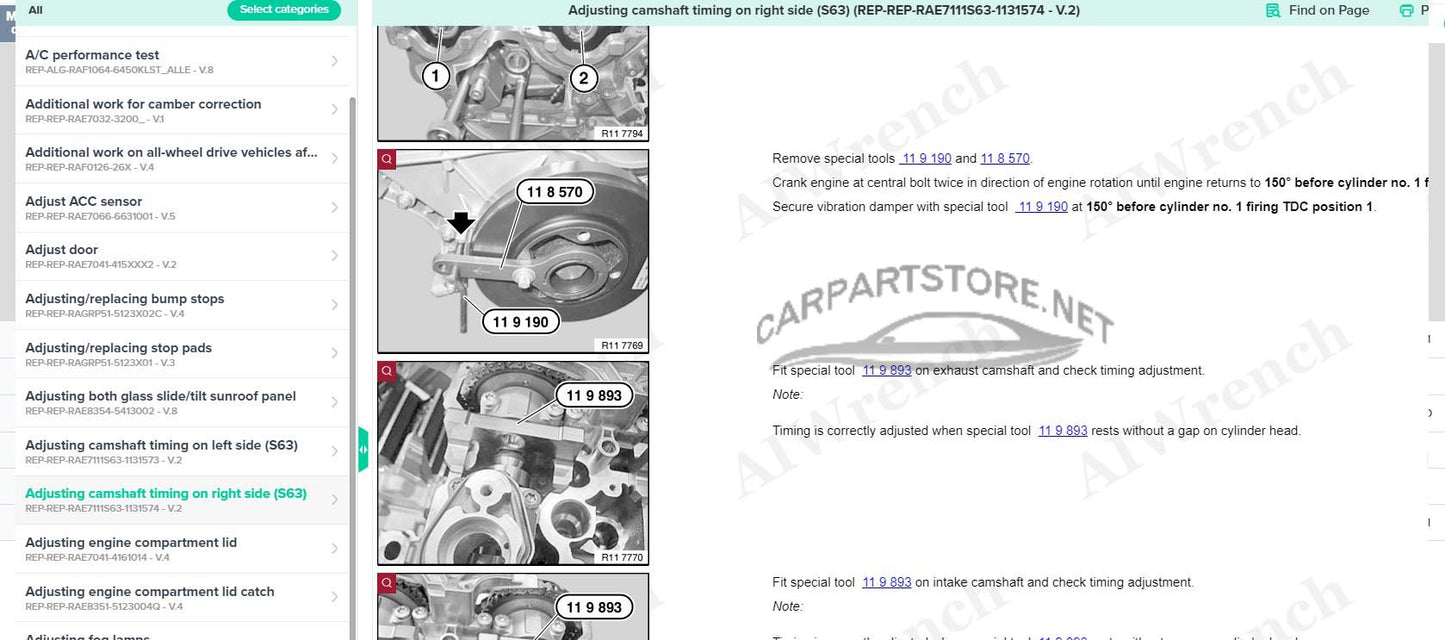Viewport: 1445px width, 640px height.
Task: Open the Select categories filter
Action: pyautogui.click(x=284, y=10)
